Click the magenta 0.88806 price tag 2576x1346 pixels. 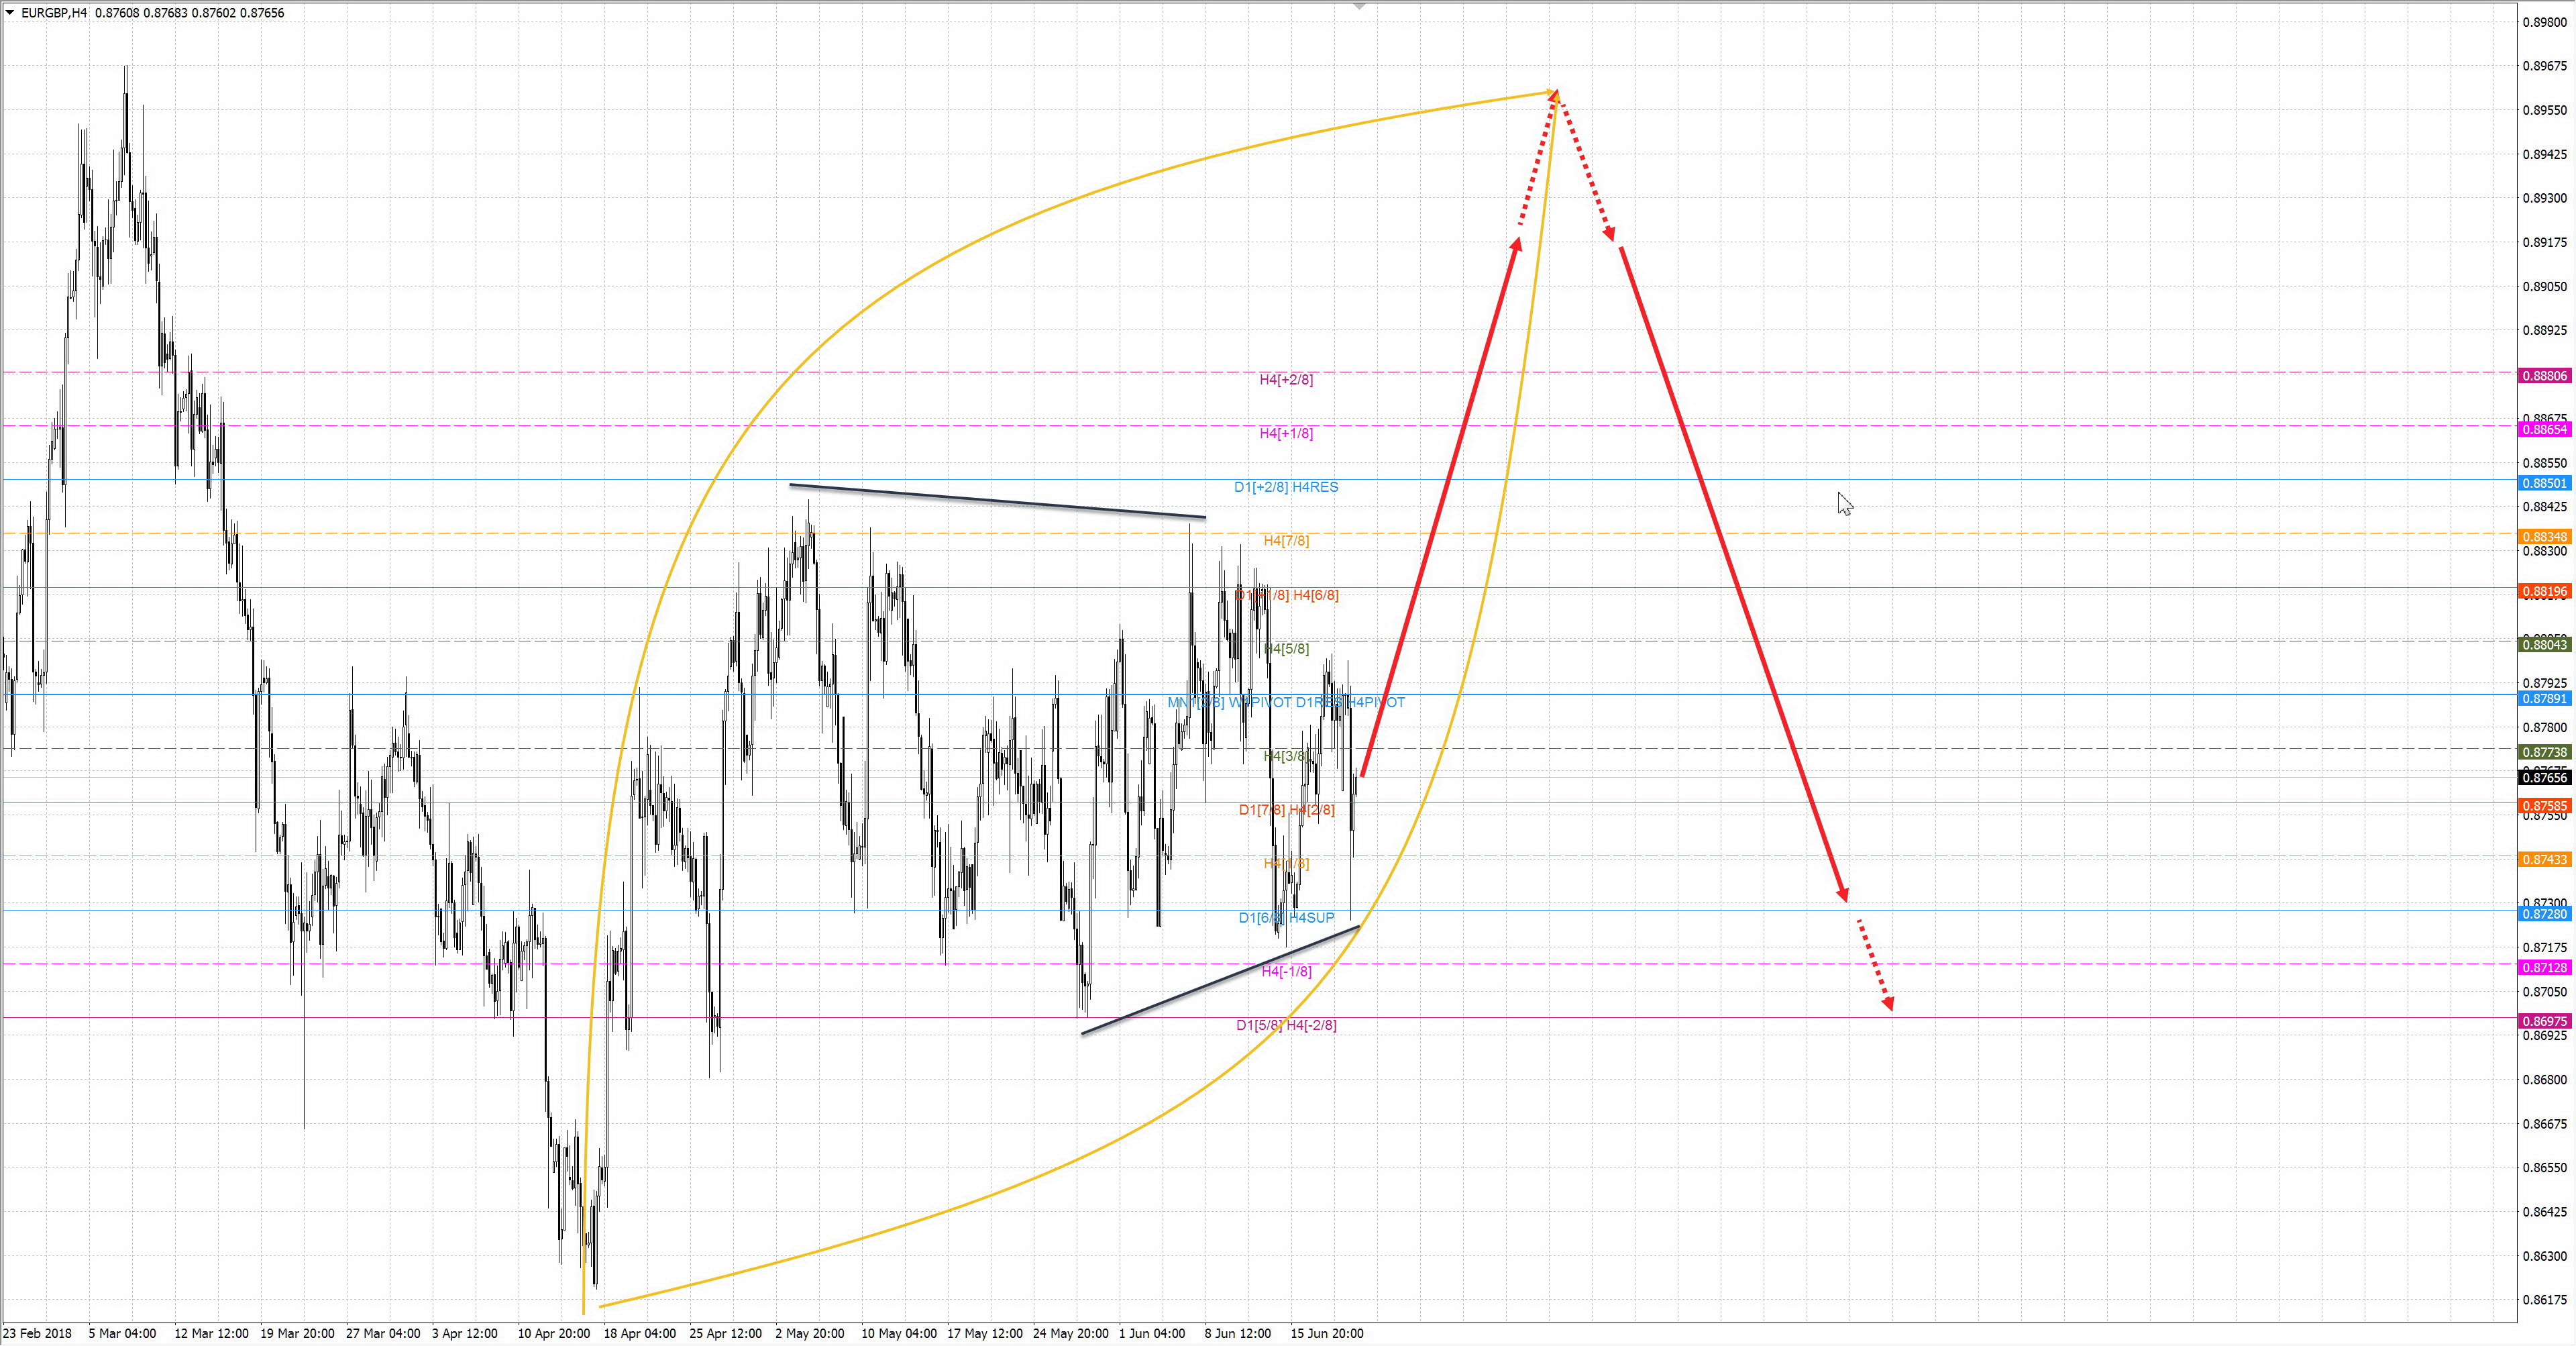point(2544,376)
